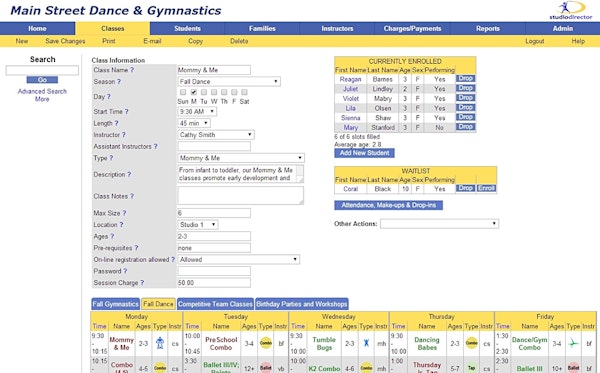Switch to the Competitive Team Classes tab
600x373 pixels.
(x=215, y=304)
